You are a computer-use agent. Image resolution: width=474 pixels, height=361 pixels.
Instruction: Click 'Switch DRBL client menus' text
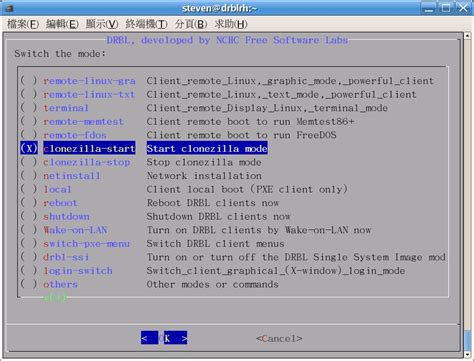click(x=216, y=244)
